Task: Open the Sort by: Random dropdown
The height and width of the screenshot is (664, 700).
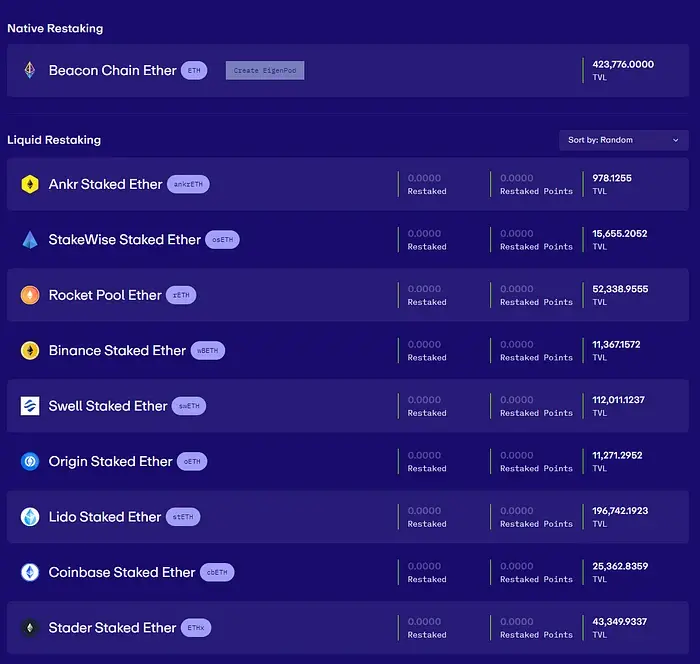Action: tap(623, 140)
